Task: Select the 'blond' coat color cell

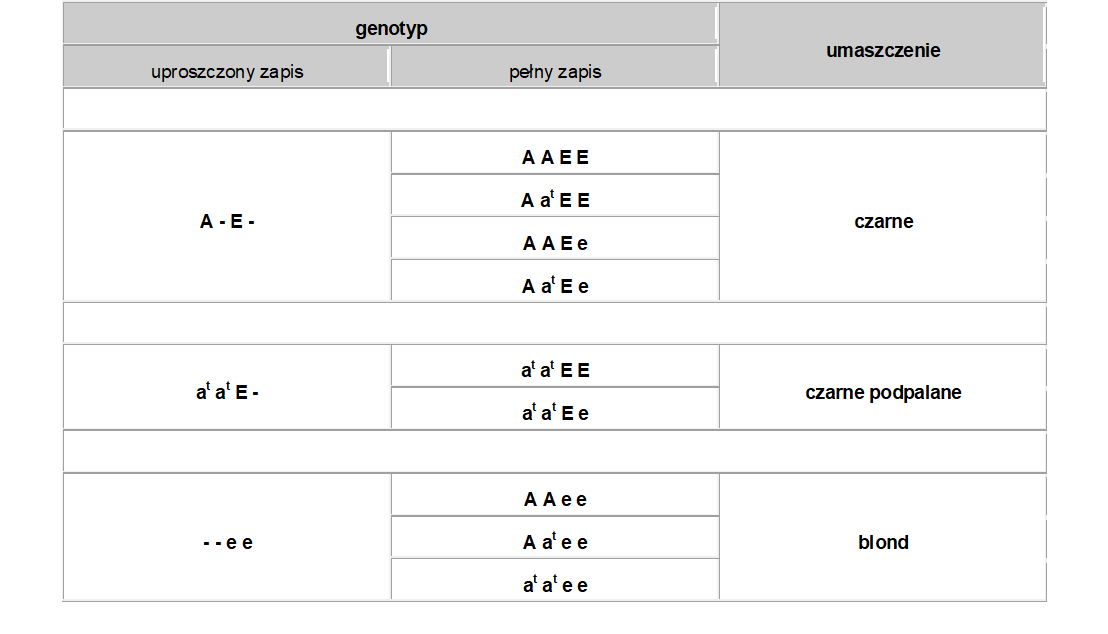Action: 883,543
